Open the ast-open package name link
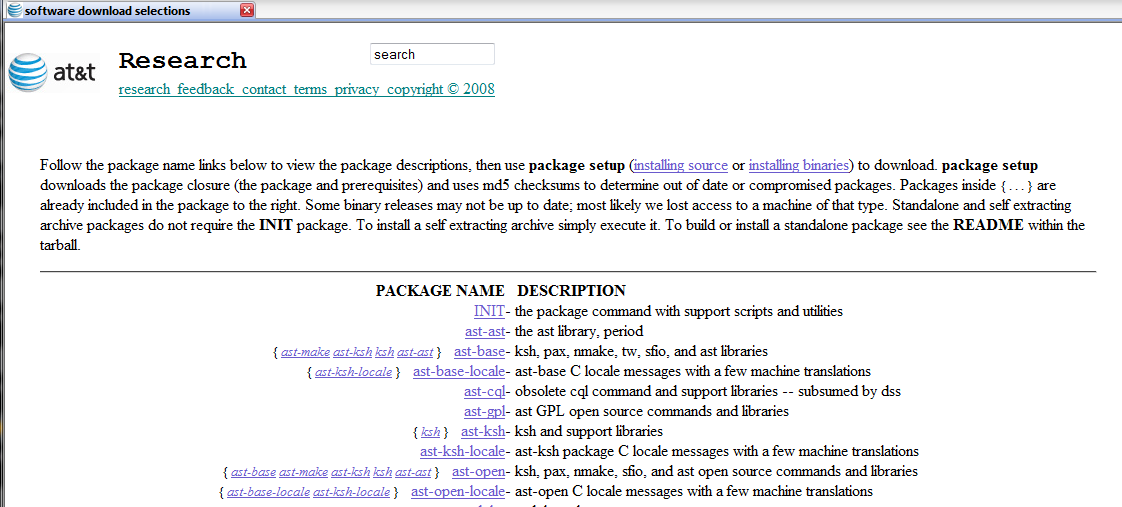 pos(479,472)
